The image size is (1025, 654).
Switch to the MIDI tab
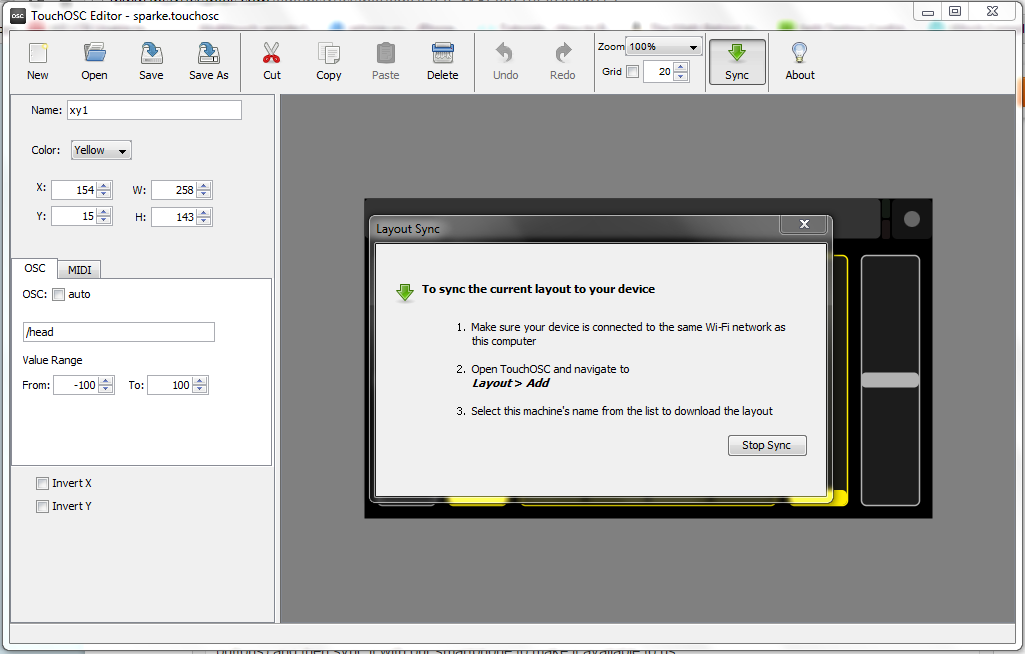pos(79,269)
